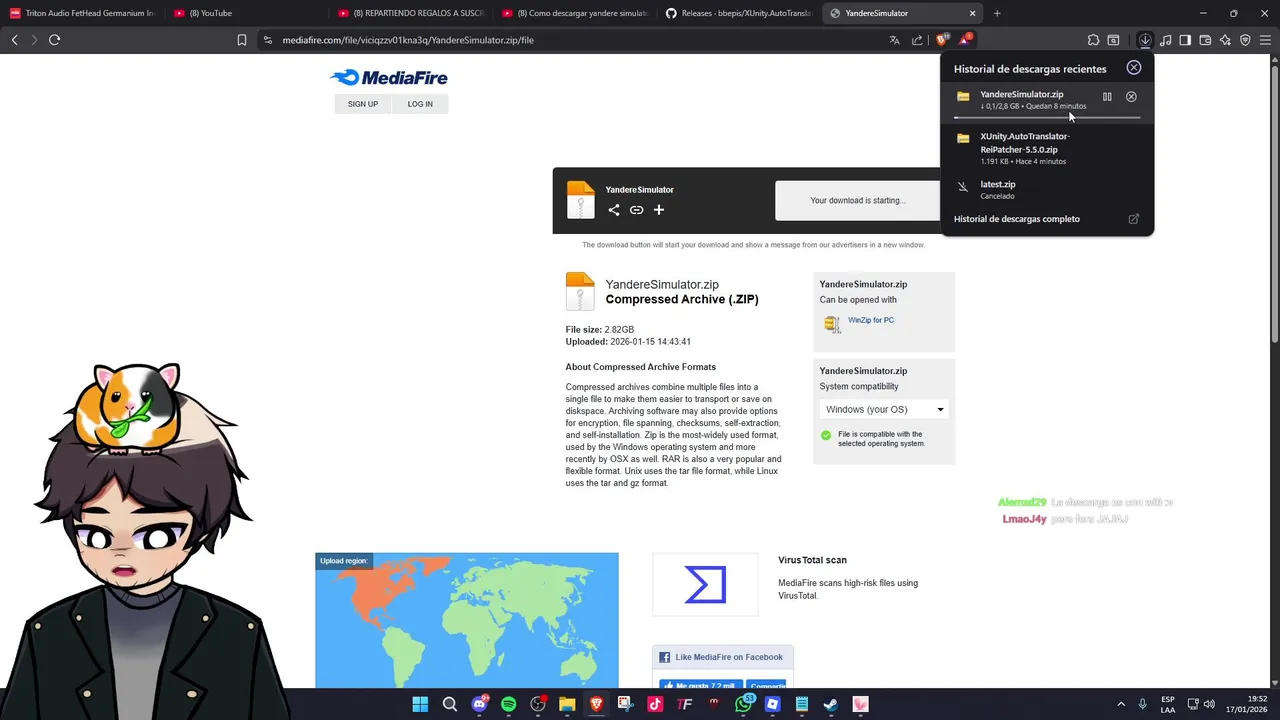
Task: Click the address bar URL
Action: (x=408, y=40)
